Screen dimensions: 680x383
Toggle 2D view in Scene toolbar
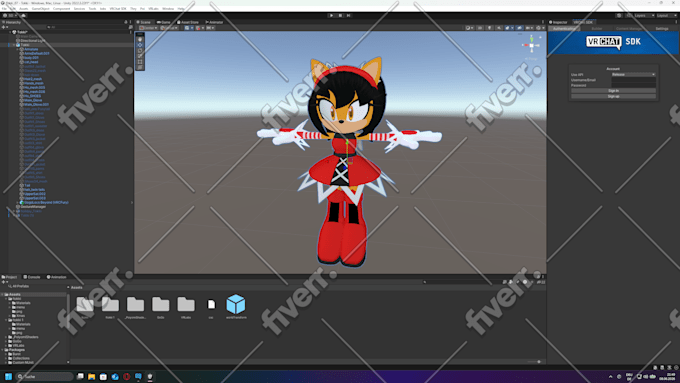pos(480,28)
